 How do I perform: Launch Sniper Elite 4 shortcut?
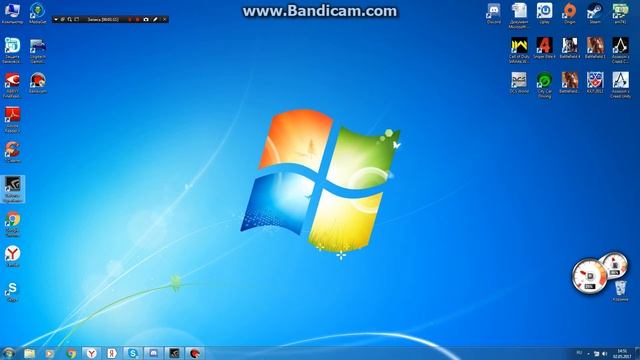(x=544, y=48)
